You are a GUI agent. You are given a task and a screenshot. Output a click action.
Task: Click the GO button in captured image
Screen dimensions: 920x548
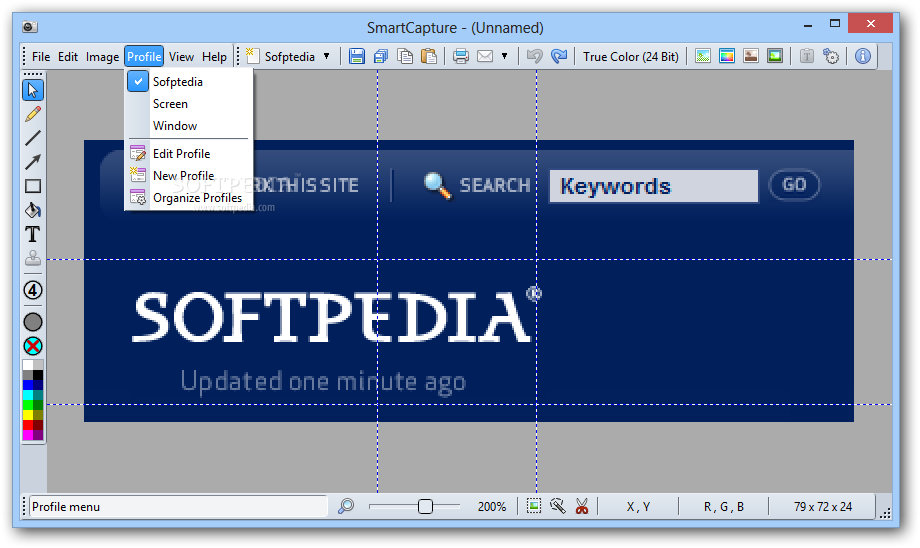794,185
